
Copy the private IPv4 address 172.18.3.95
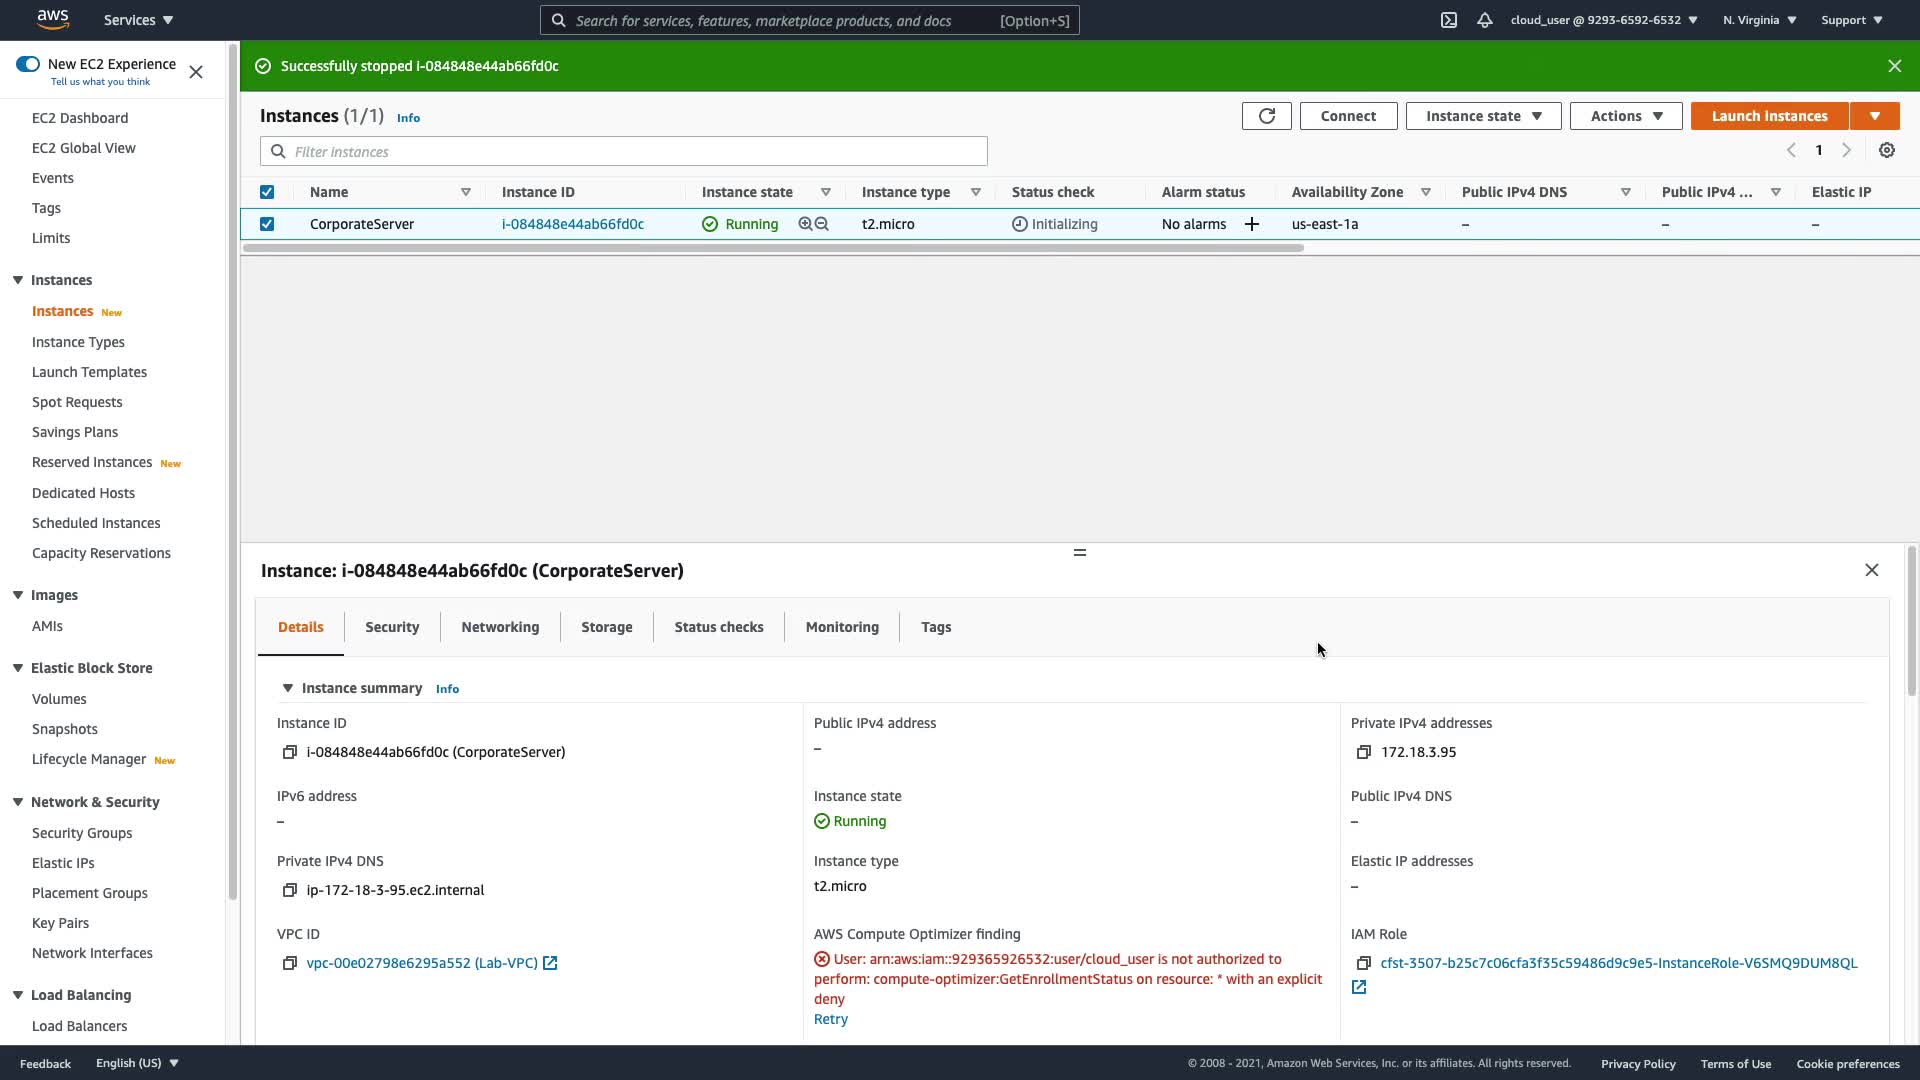tap(1363, 752)
